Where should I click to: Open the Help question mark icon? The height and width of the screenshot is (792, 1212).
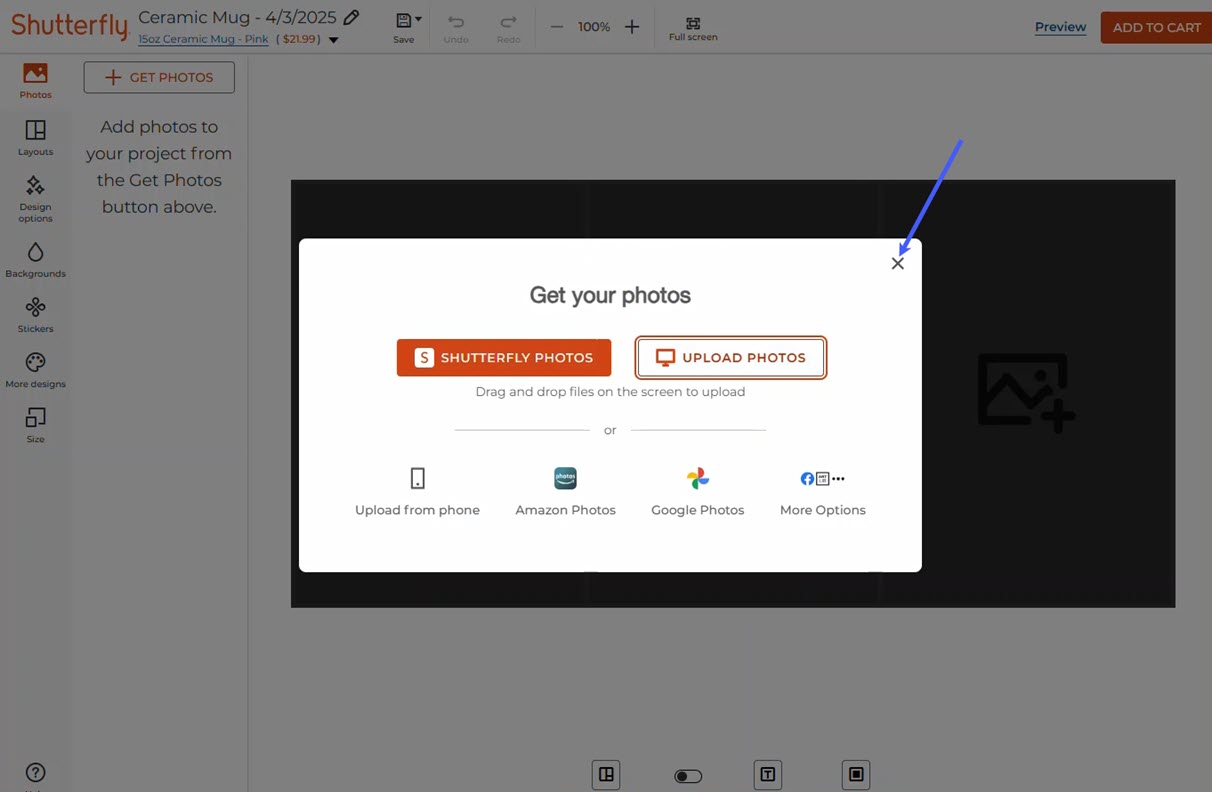pyautogui.click(x=35, y=772)
